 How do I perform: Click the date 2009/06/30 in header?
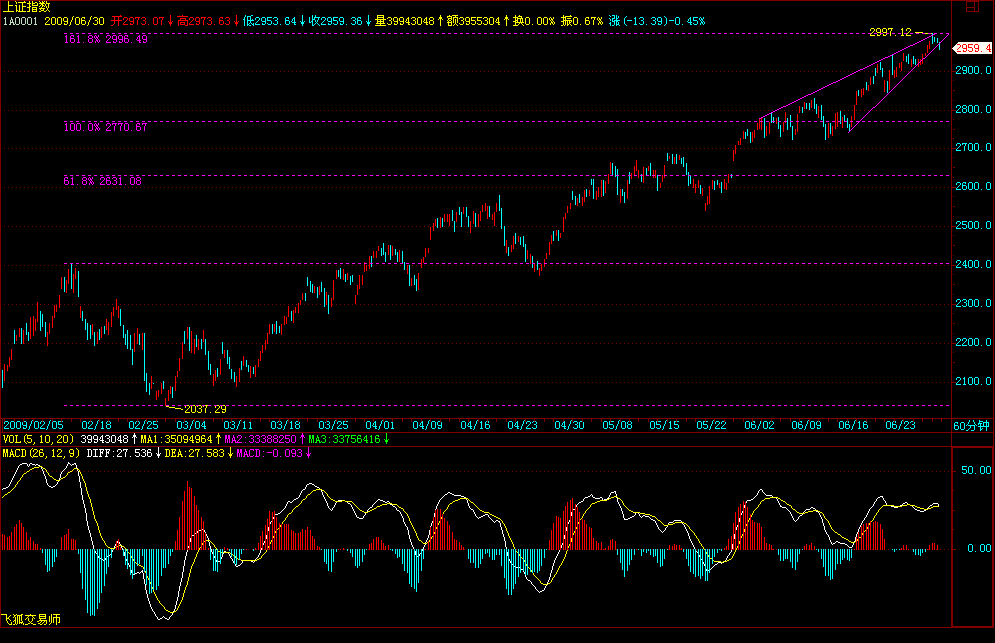(74, 21)
